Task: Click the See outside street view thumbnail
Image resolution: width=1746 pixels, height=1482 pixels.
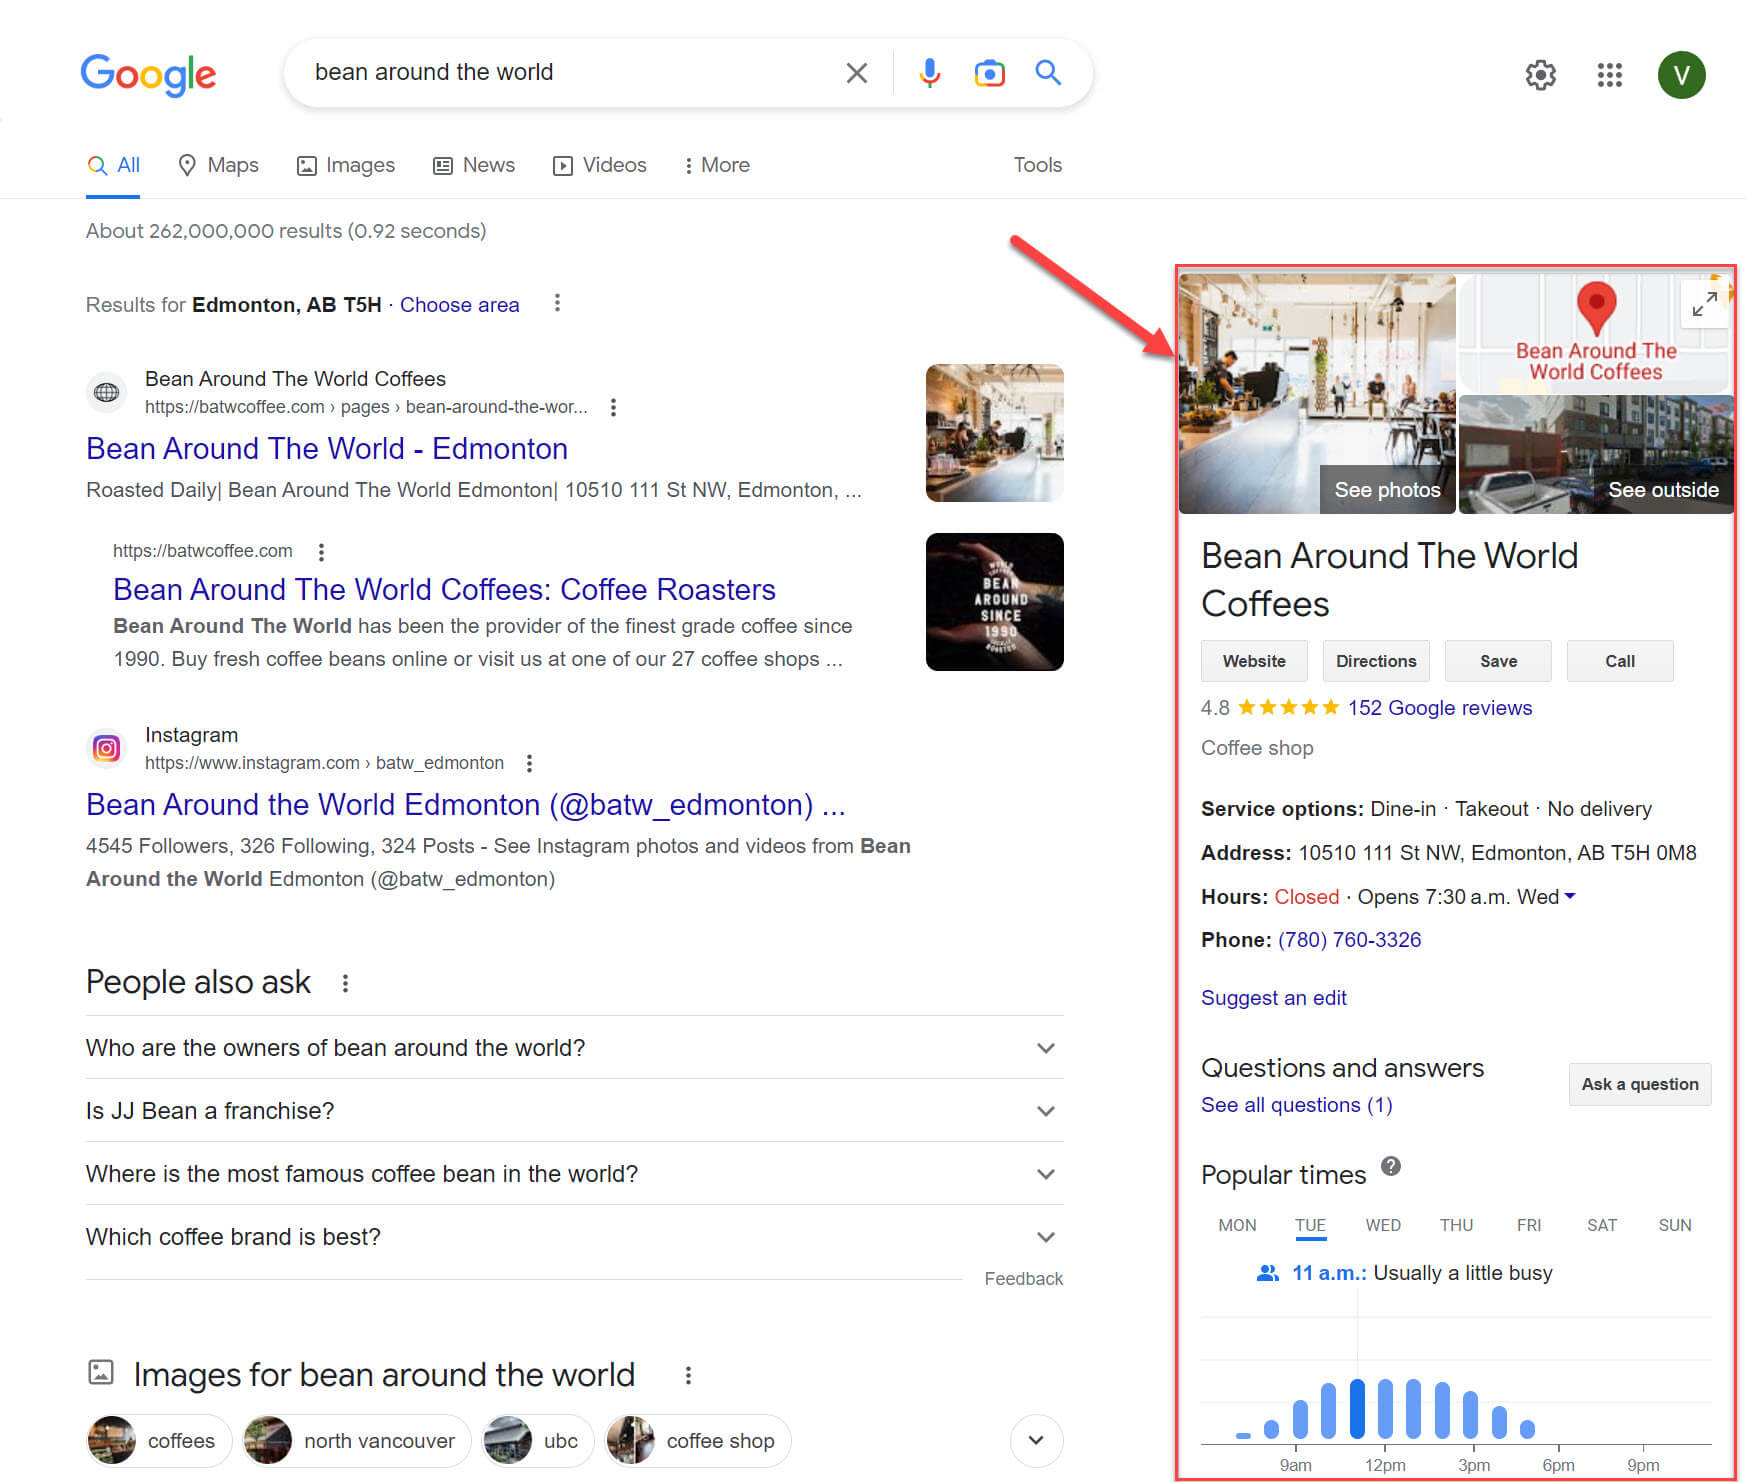Action: tap(1595, 455)
